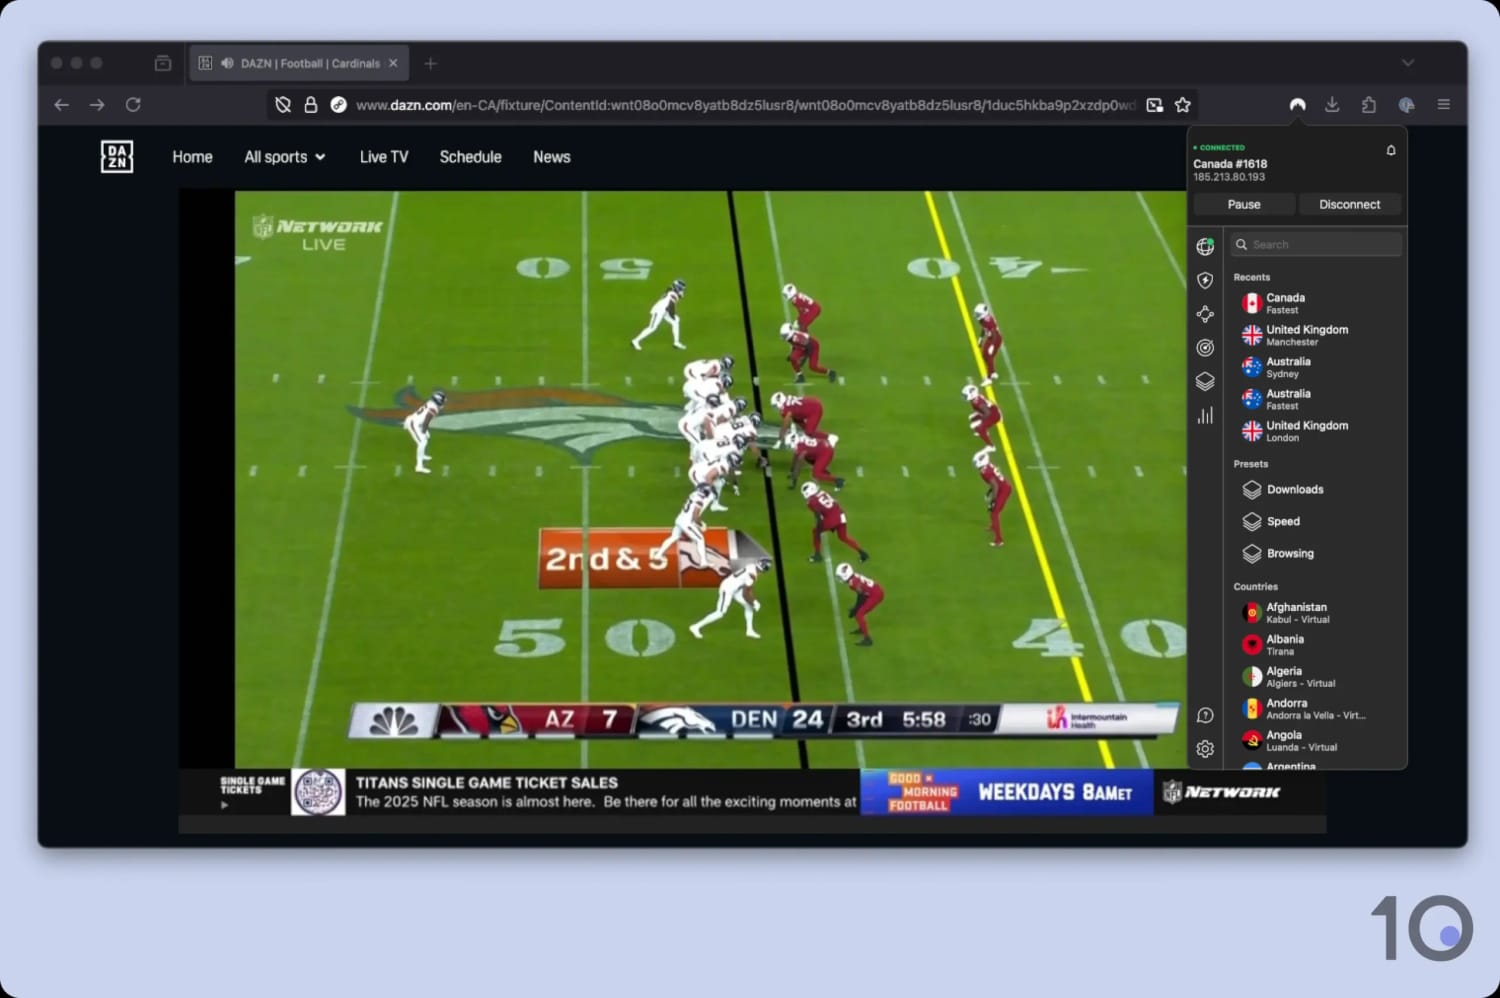This screenshot has width=1500, height=998.
Task: Open the News page
Action: point(552,157)
